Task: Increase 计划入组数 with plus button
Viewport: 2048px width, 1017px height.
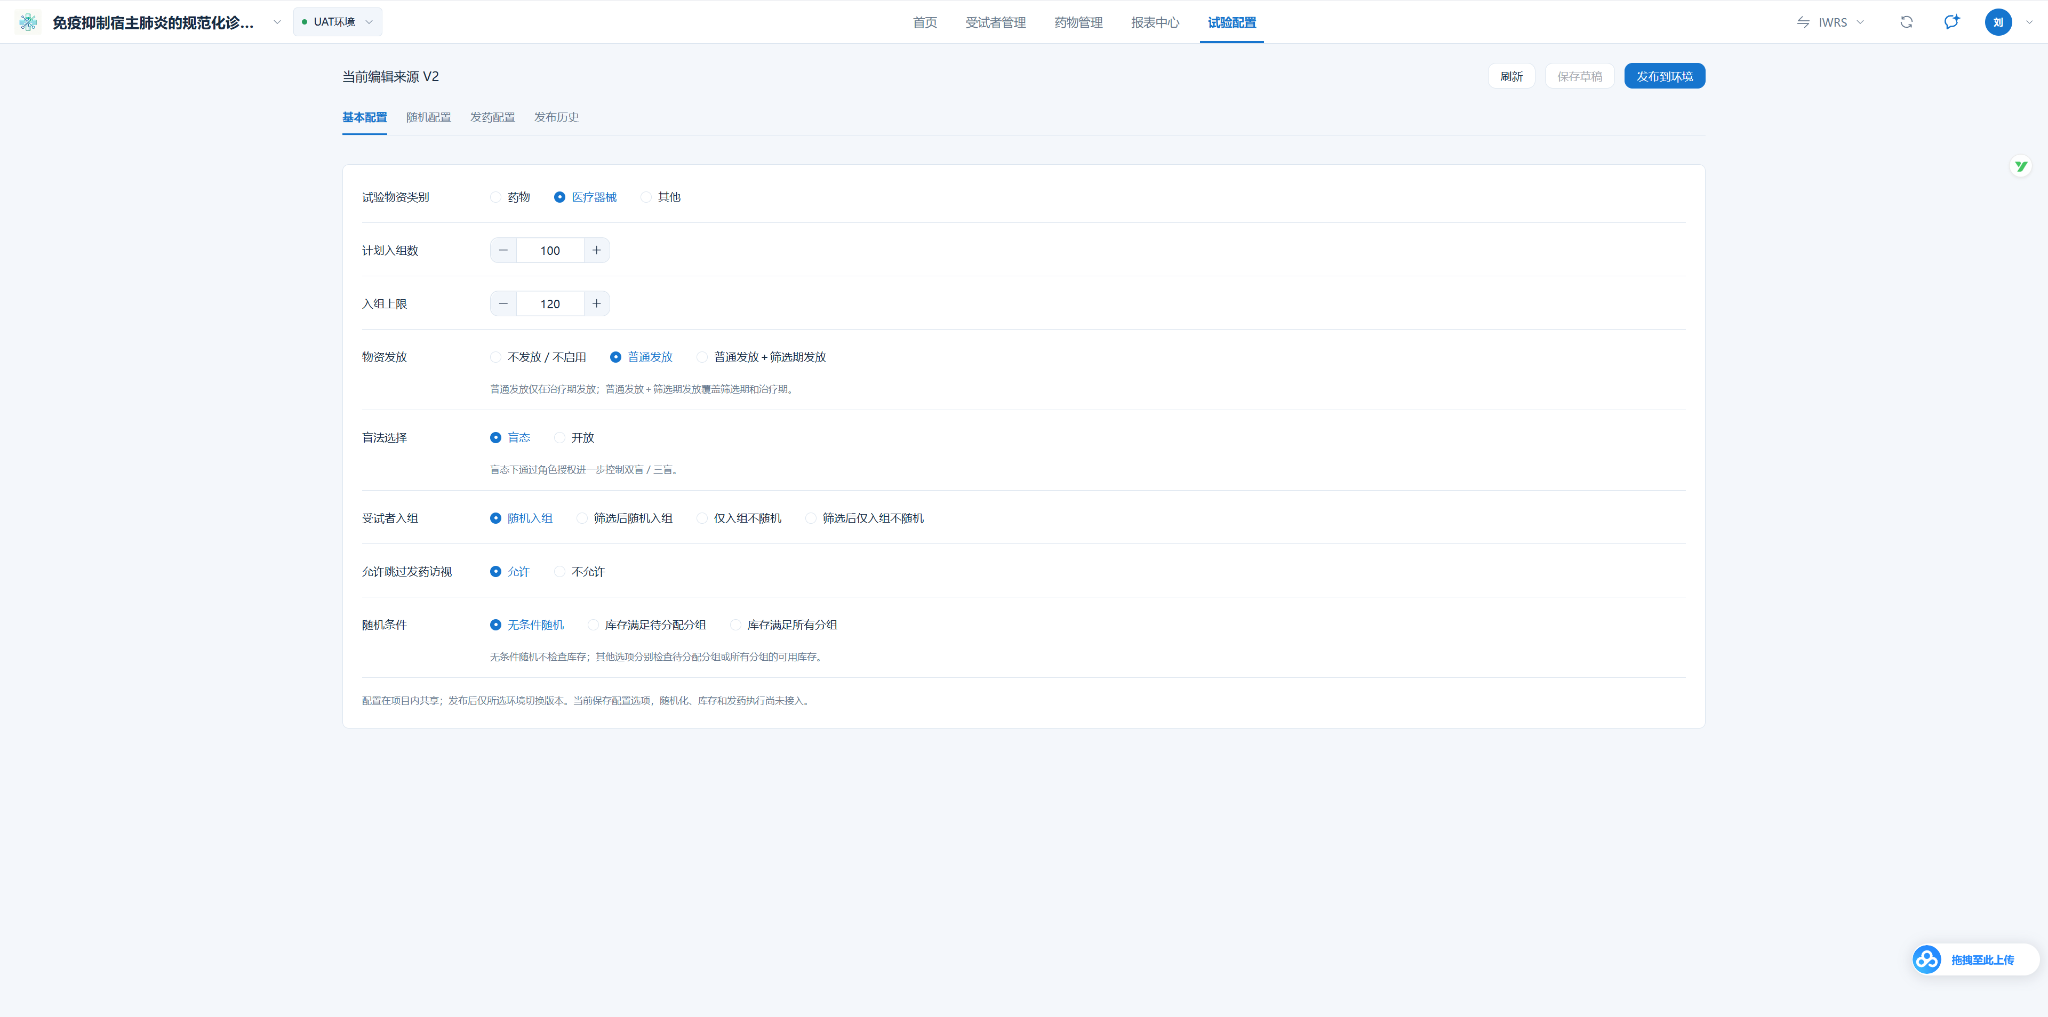Action: click(596, 250)
